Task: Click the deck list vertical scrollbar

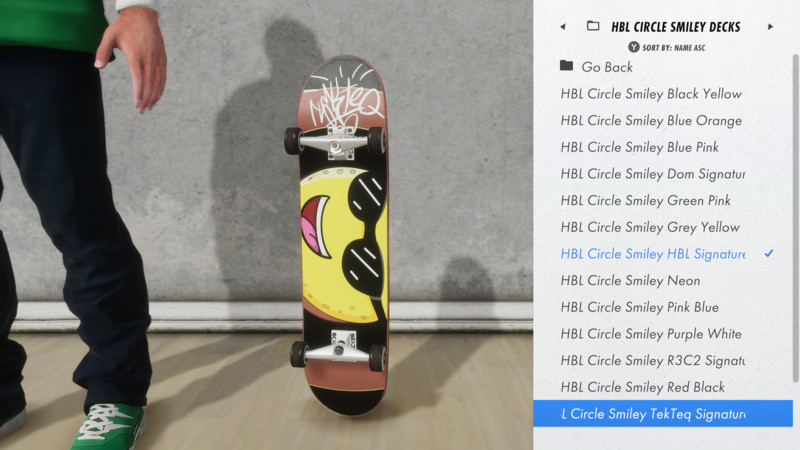Action: pos(795,218)
